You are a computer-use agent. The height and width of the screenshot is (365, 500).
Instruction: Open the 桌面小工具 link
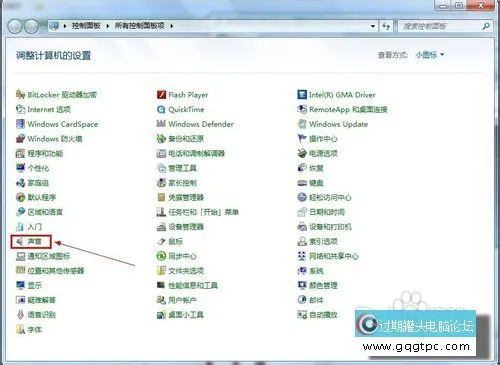coord(186,315)
